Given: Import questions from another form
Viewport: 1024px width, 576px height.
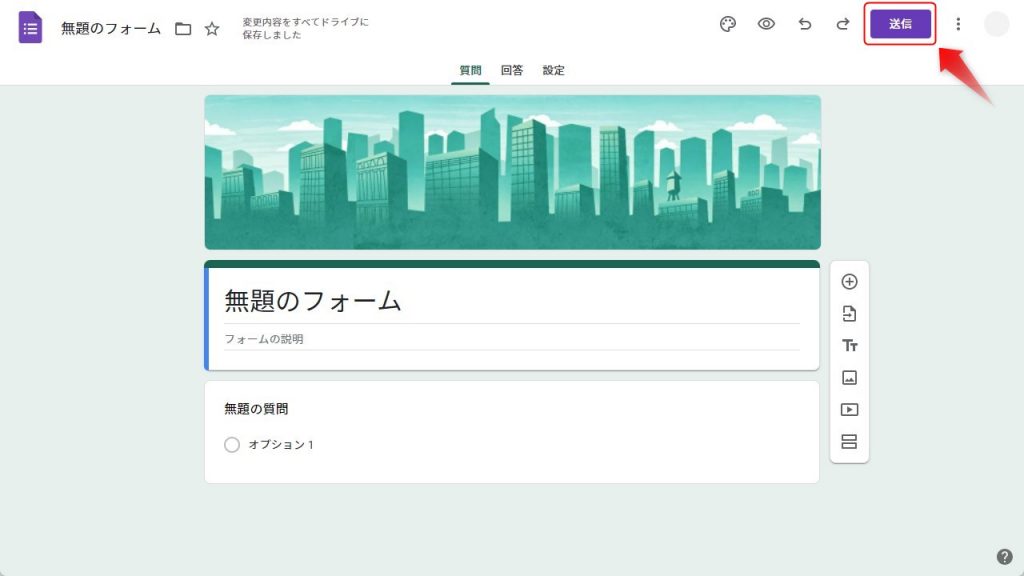Looking at the screenshot, I should point(849,313).
